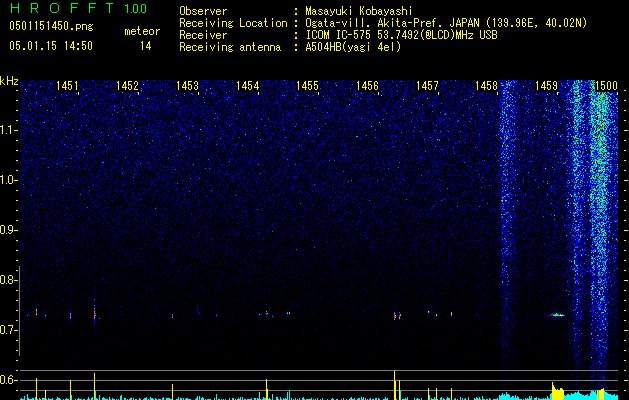
Task: Click the long meteor echo streak near 1459
Action: click(x=557, y=315)
